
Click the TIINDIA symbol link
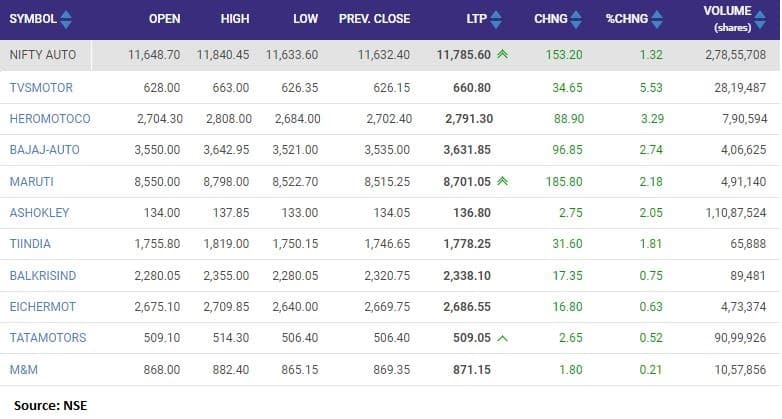[x=31, y=244]
